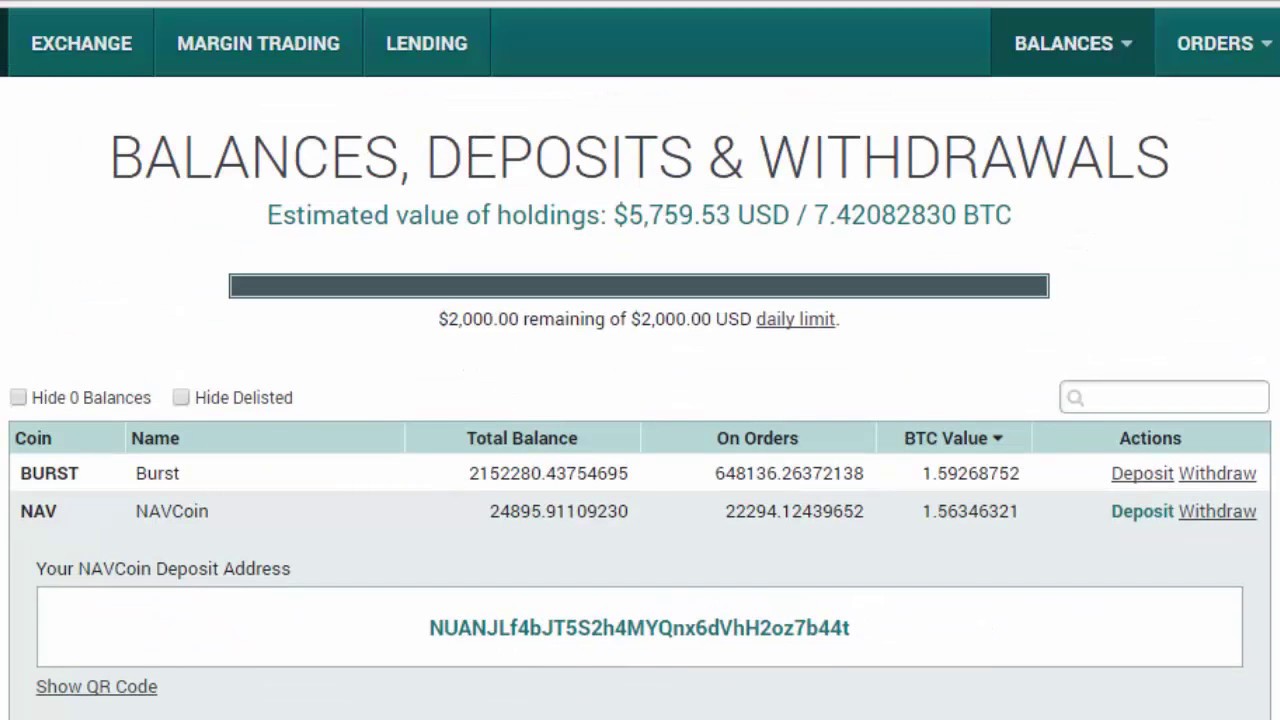
Task: Click the Actions column header
Action: click(x=1150, y=438)
